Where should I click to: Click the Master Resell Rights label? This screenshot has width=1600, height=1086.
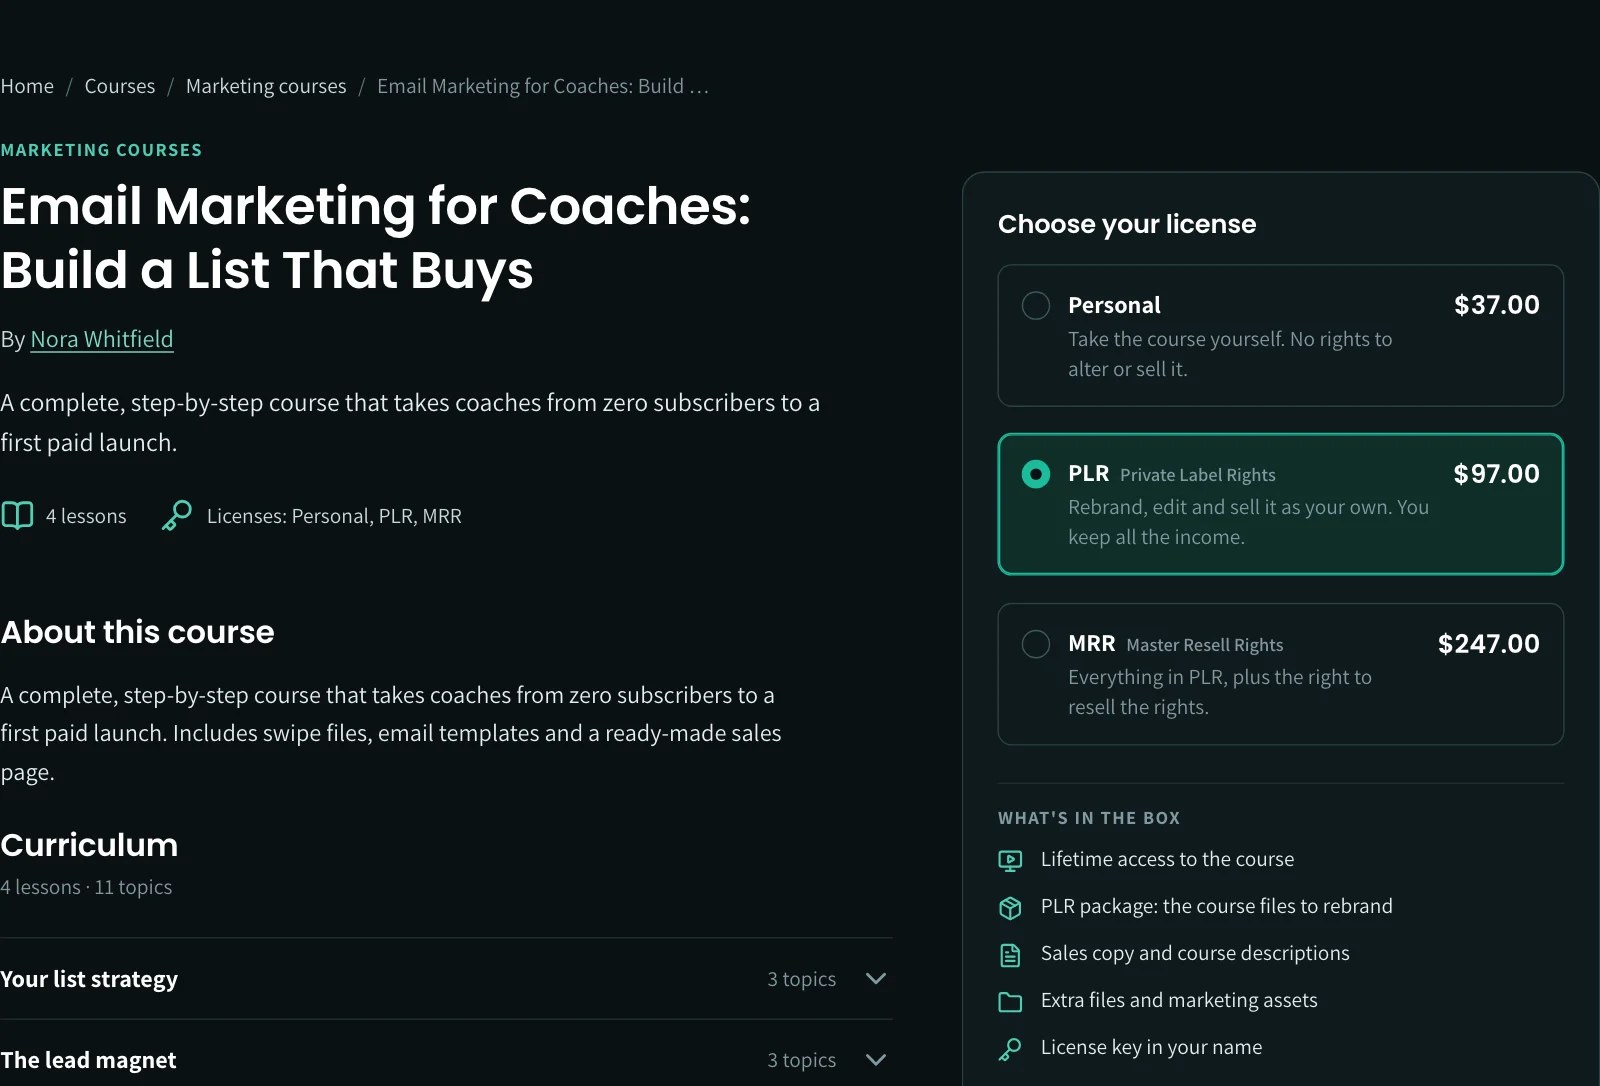click(x=1205, y=645)
